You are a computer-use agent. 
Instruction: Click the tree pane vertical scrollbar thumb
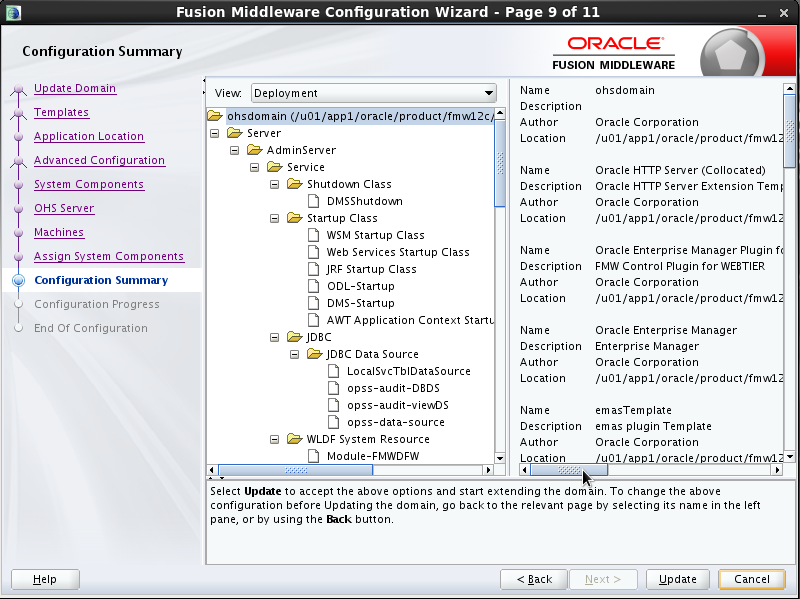coord(499,163)
